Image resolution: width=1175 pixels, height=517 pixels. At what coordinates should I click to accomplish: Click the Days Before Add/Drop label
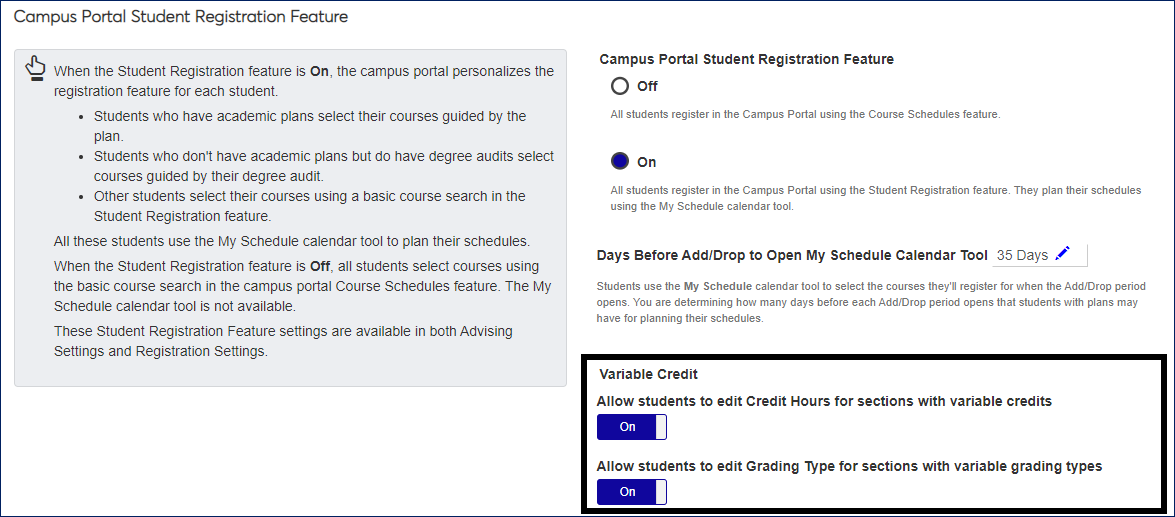(792, 255)
